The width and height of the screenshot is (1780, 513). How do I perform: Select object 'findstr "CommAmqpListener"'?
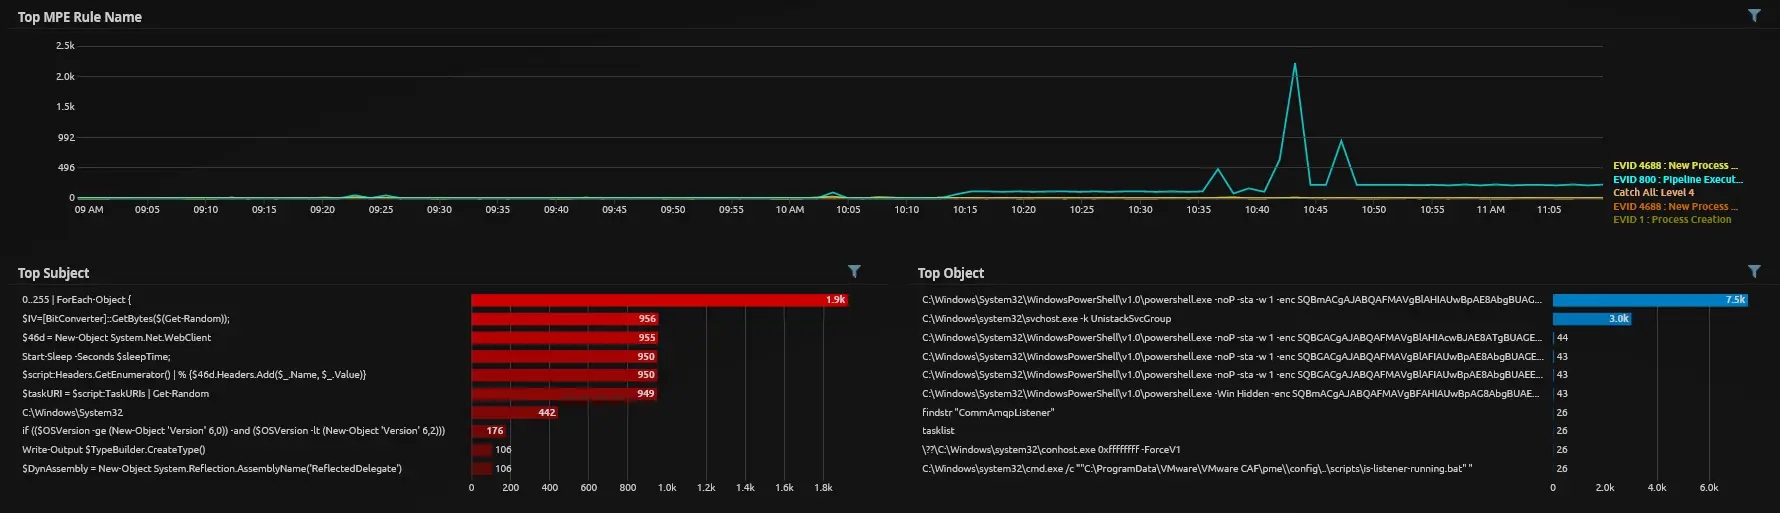click(x=988, y=413)
